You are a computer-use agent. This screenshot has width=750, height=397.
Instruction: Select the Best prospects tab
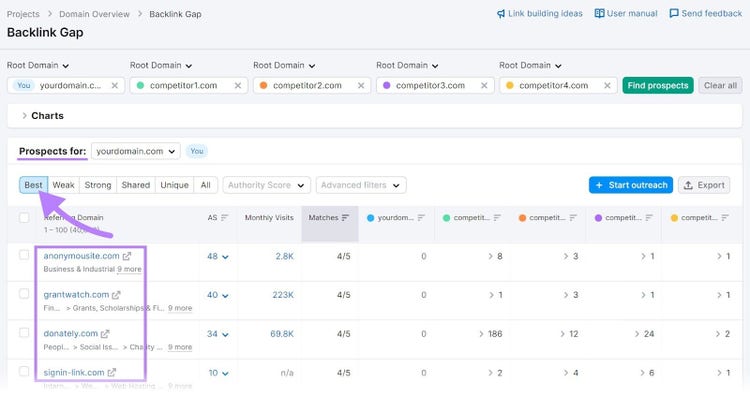33,185
